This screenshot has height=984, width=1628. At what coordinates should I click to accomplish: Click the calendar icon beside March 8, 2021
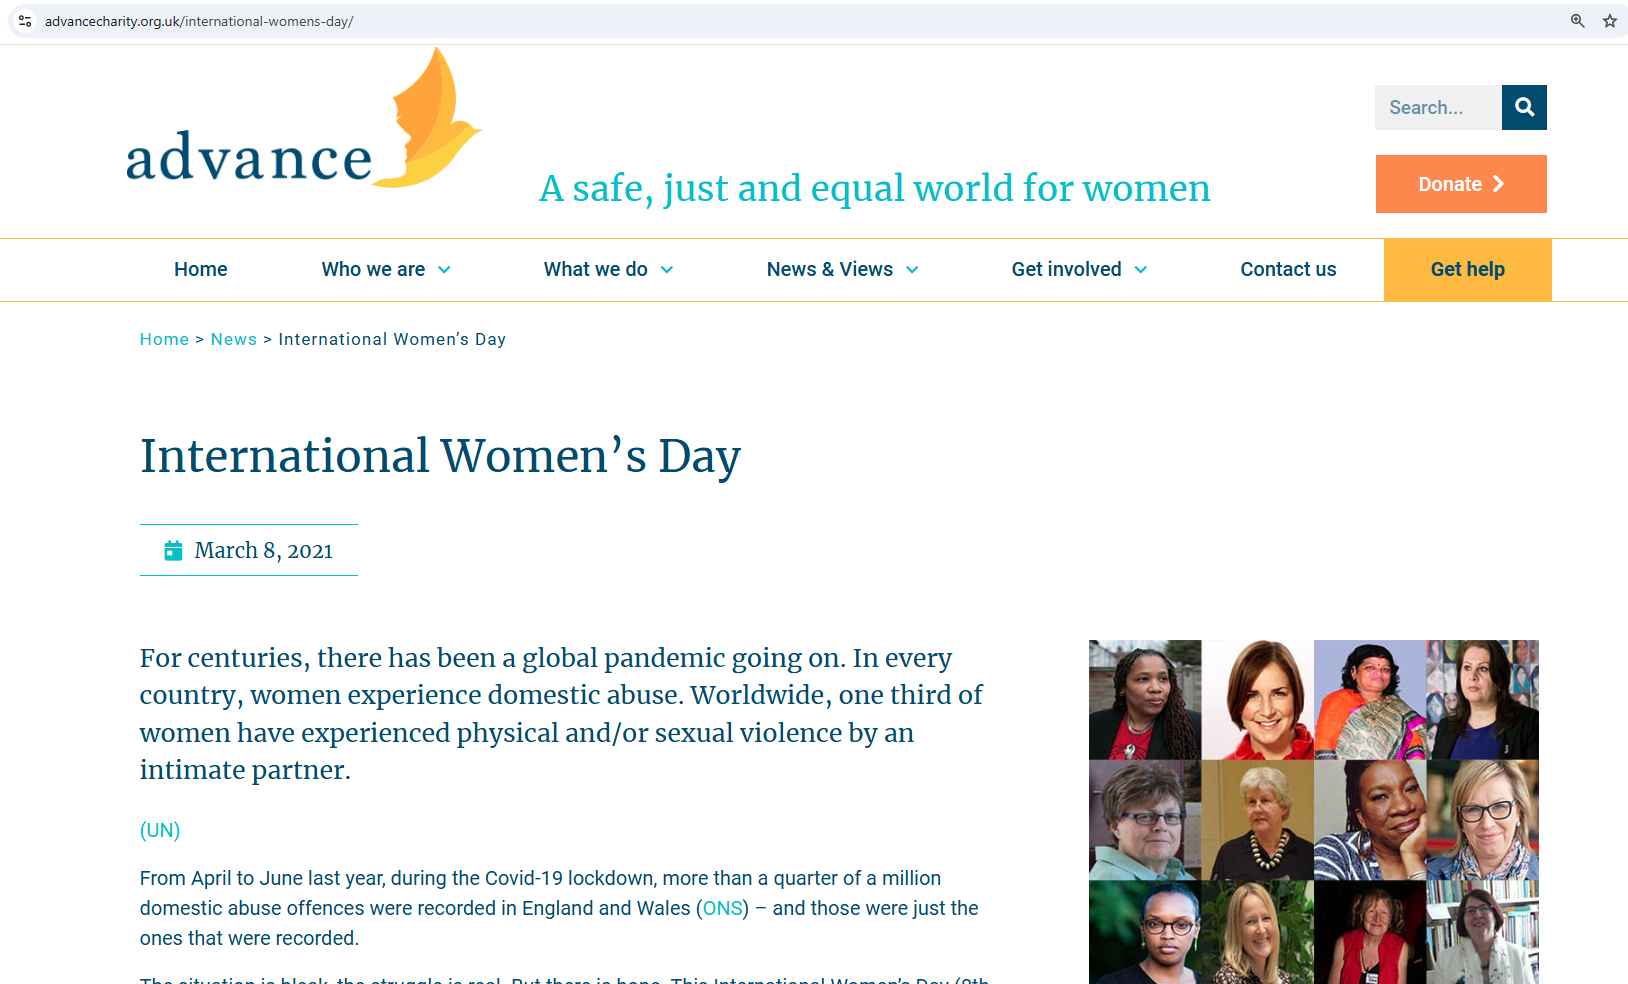[173, 550]
